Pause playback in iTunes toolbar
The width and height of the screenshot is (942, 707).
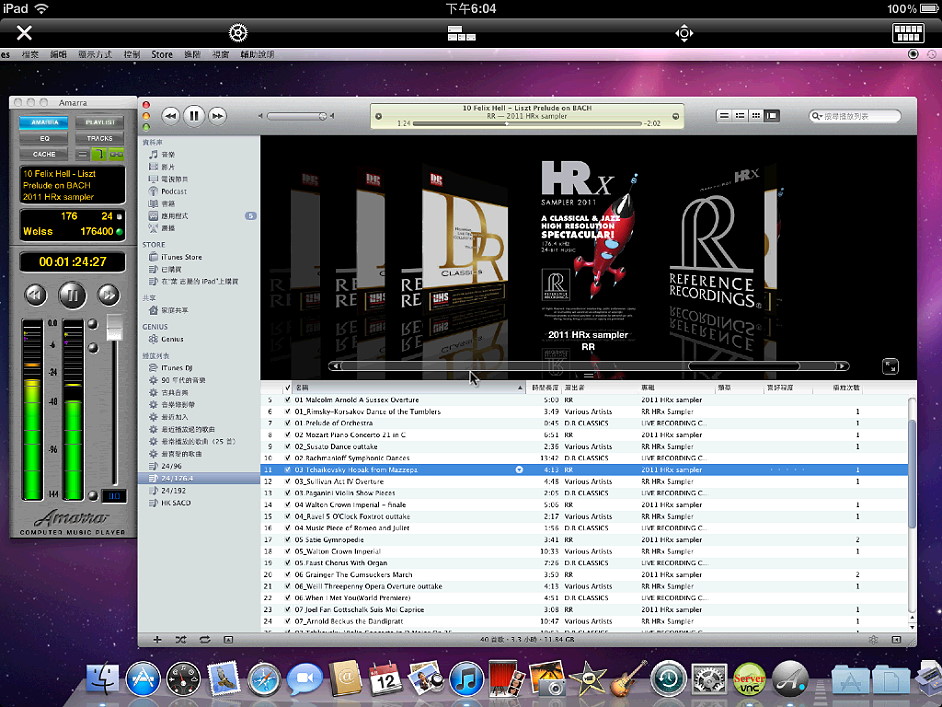click(x=194, y=115)
